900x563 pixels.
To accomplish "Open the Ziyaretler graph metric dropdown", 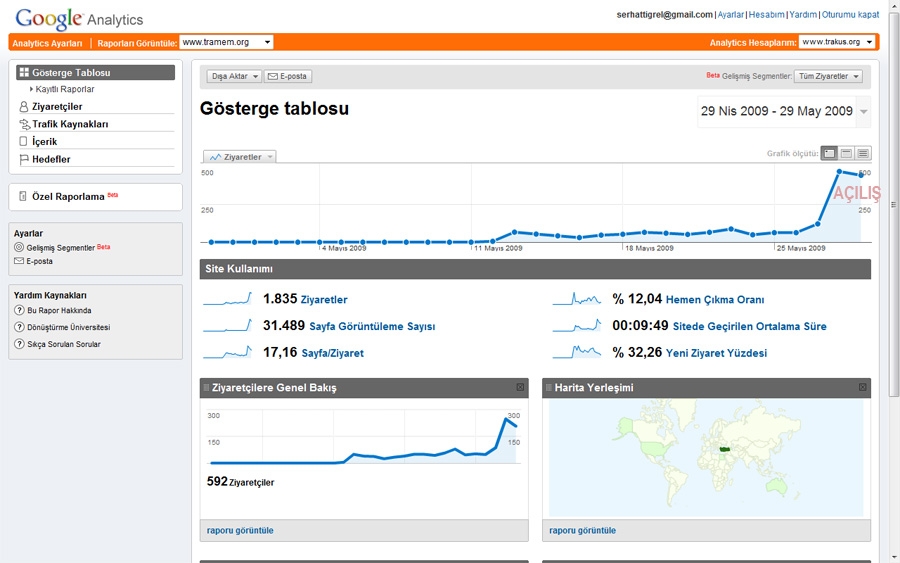I will (239, 157).
